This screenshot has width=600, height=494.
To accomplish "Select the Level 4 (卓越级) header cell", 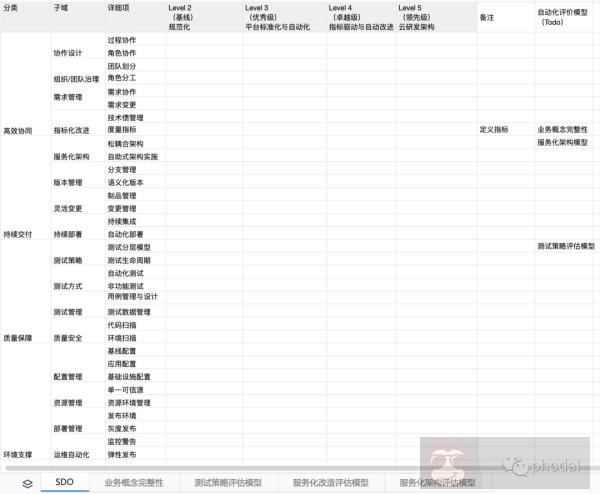I will (x=361, y=17).
